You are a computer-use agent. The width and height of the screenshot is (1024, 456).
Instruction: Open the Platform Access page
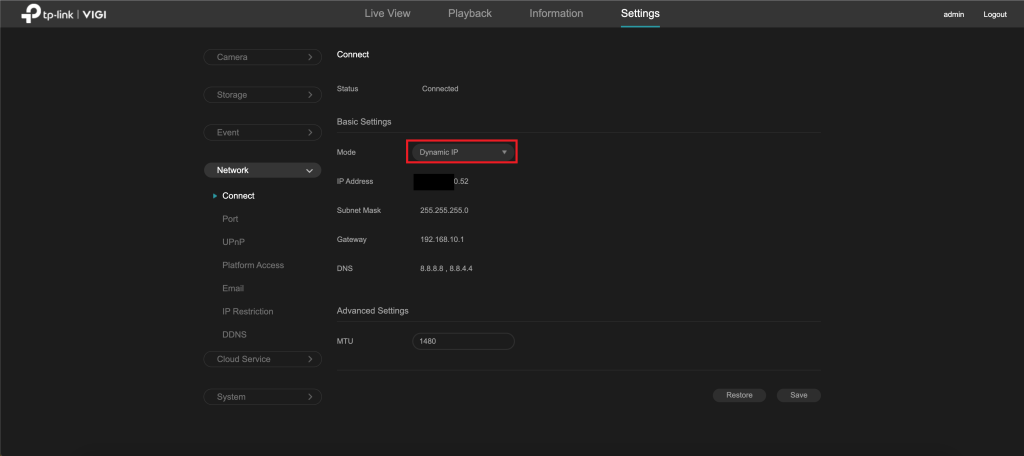(x=253, y=265)
